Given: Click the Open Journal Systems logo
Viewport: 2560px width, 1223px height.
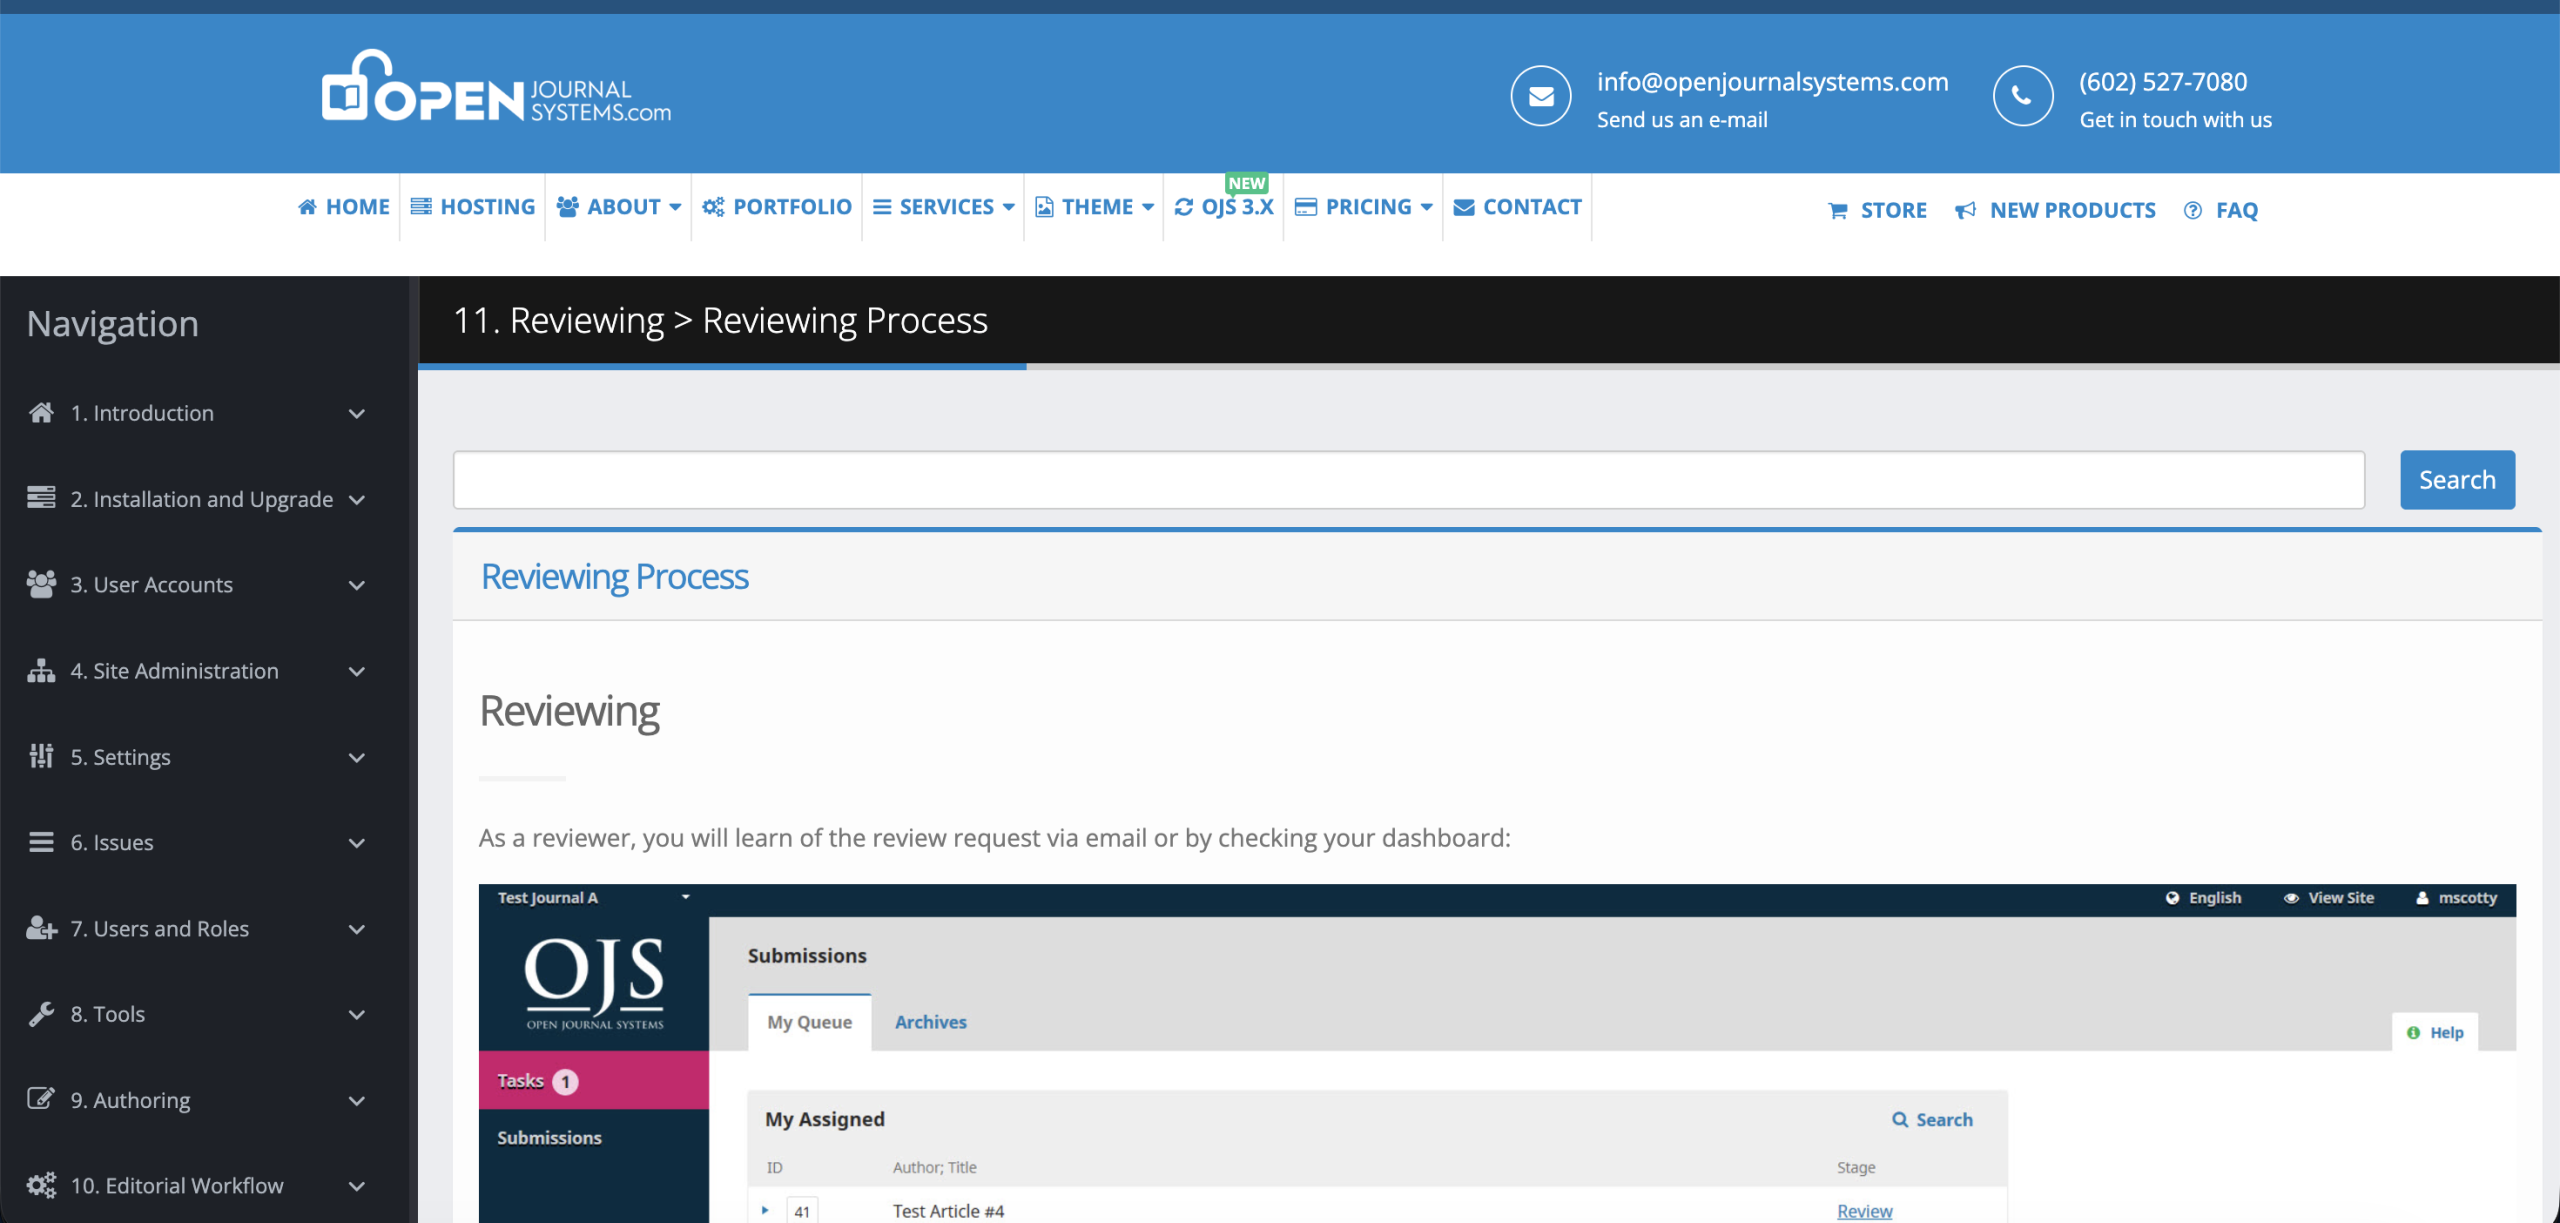Looking at the screenshot, I should tap(496, 88).
